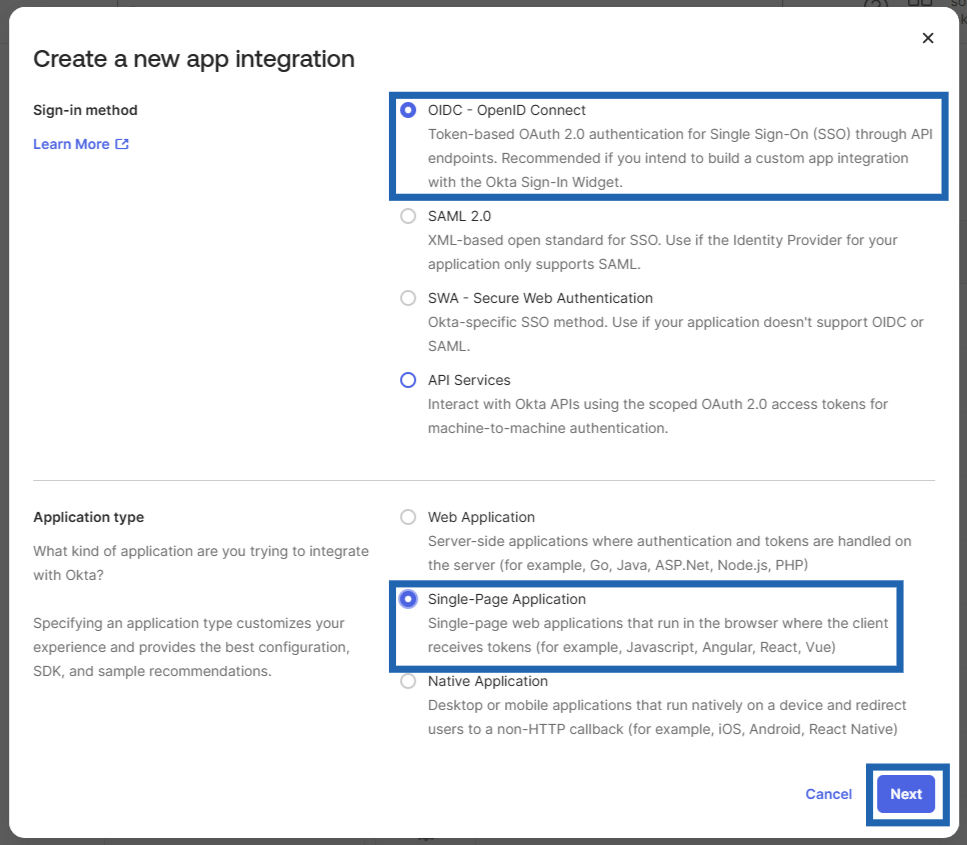Click the 'Token-based OAuth 2.0 authentication' description
Viewport: 967px width, 845px height.
point(680,159)
